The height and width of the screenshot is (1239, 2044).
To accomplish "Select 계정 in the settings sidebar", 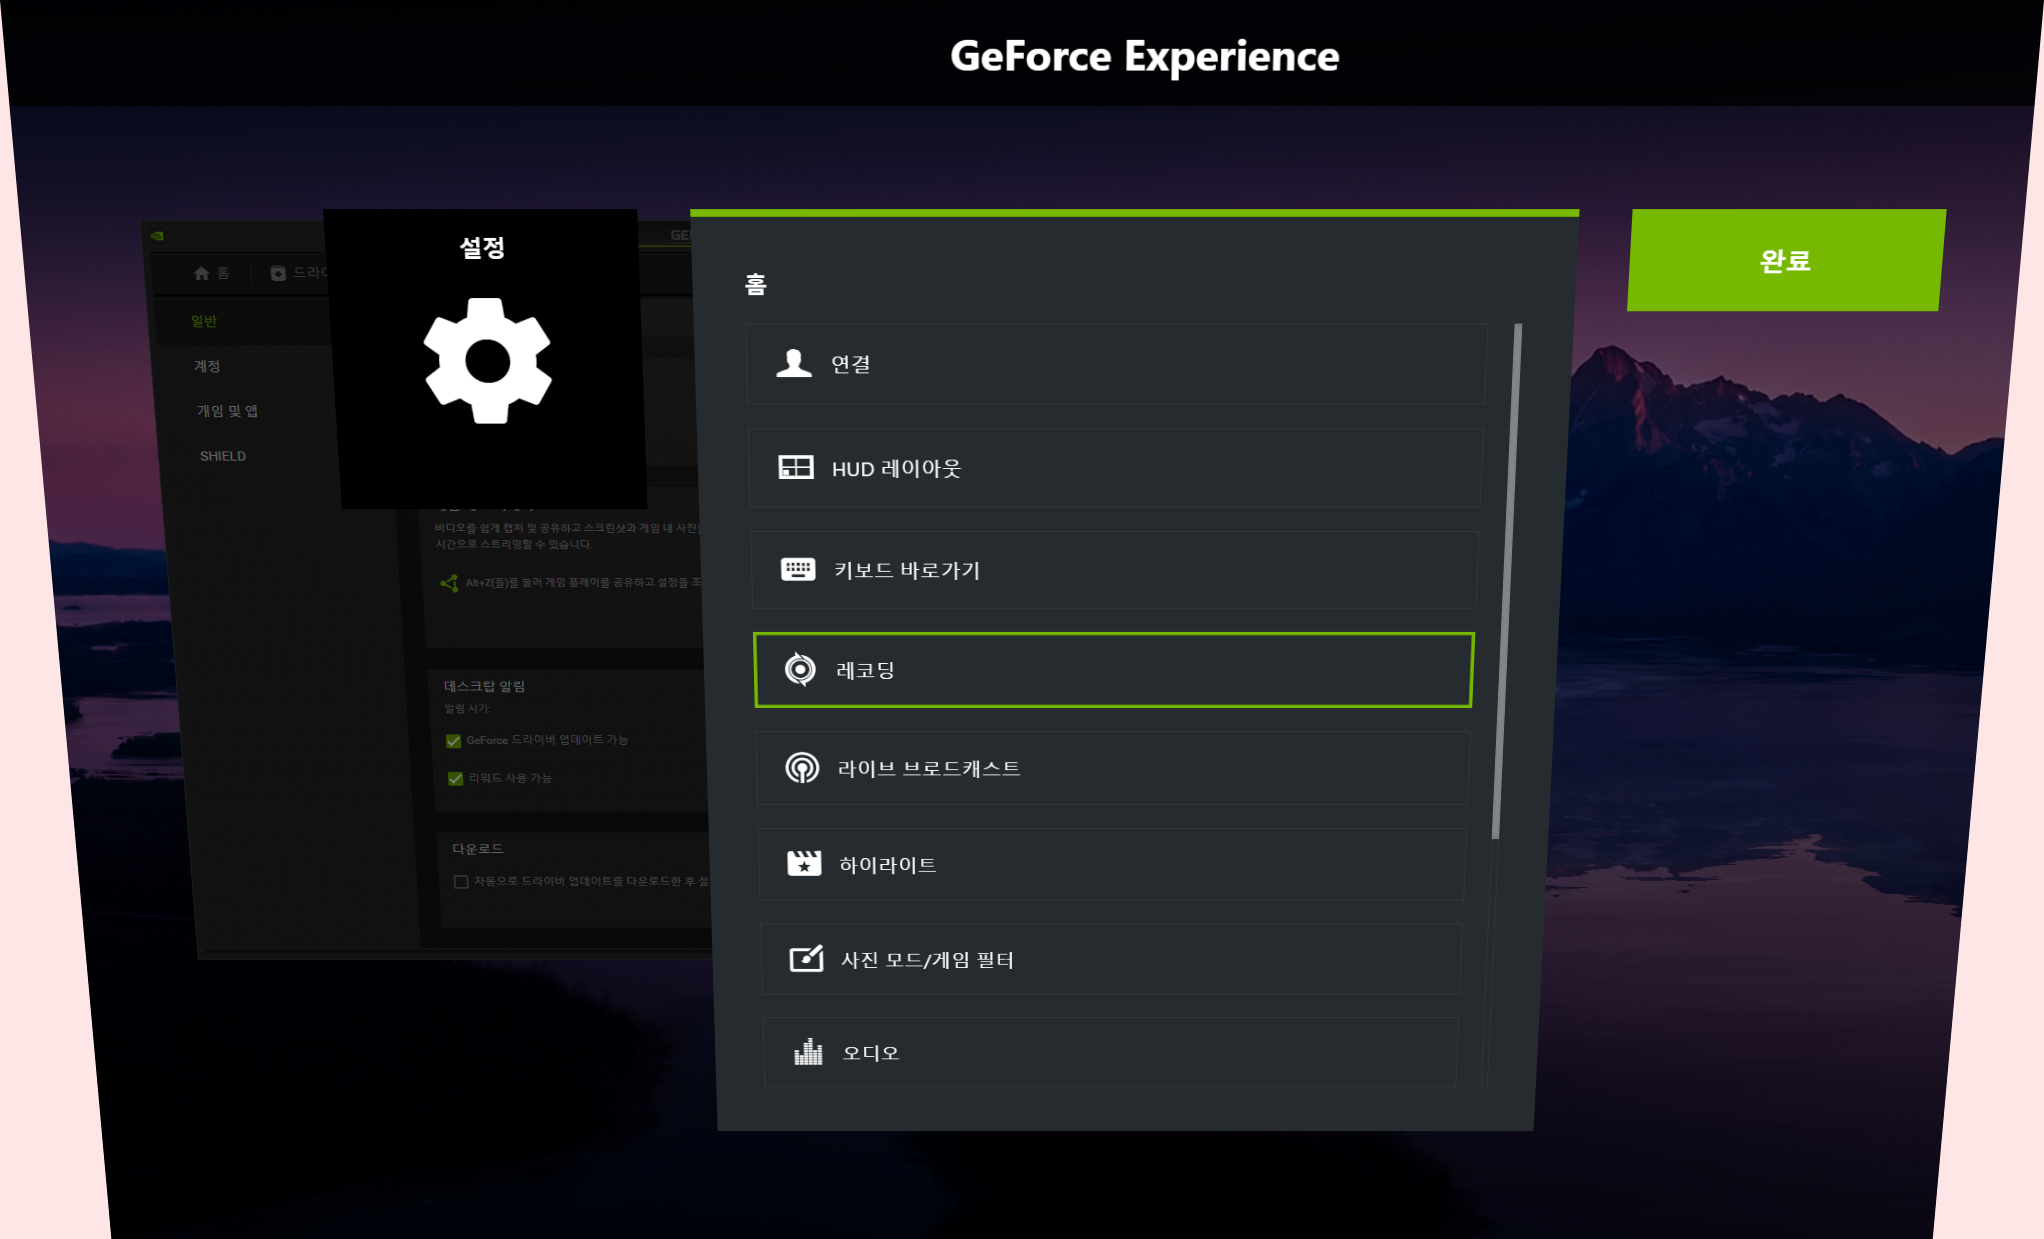I will (207, 366).
